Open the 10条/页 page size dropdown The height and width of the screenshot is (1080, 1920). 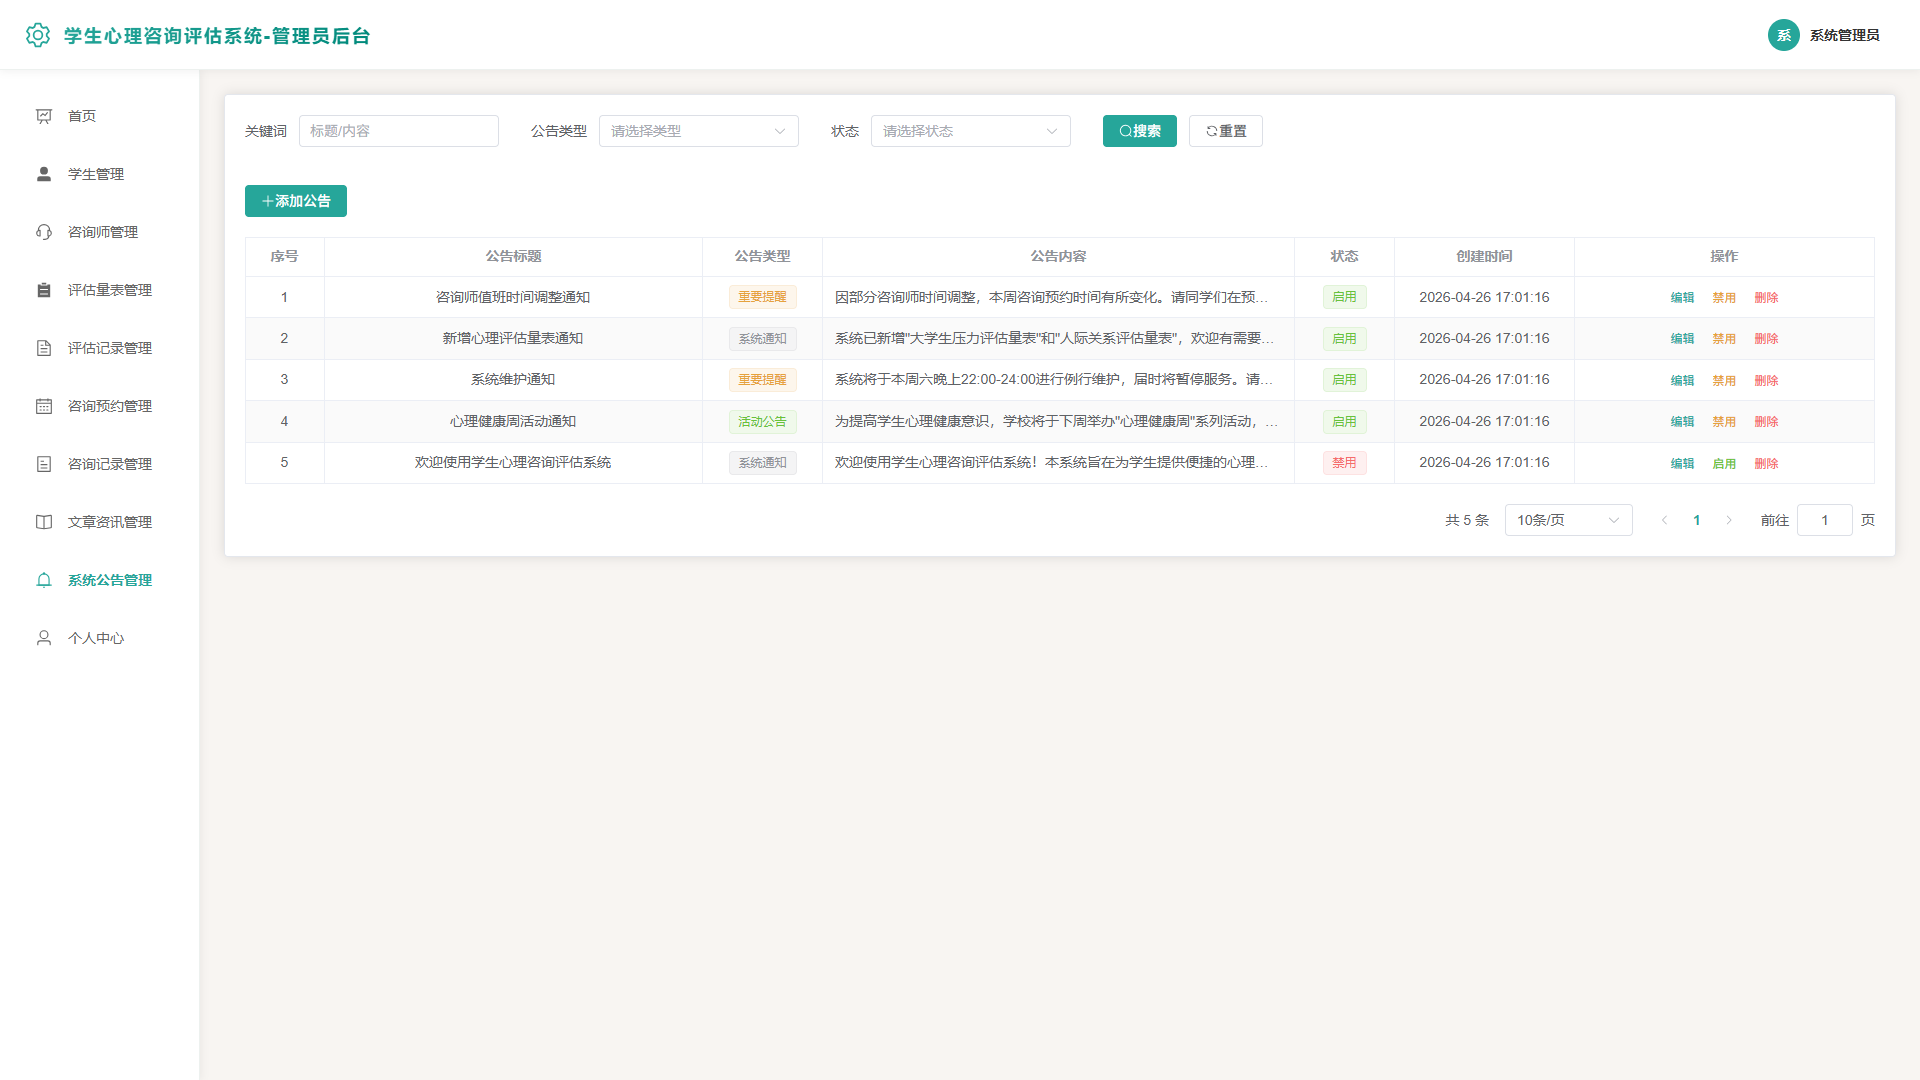click(1568, 520)
